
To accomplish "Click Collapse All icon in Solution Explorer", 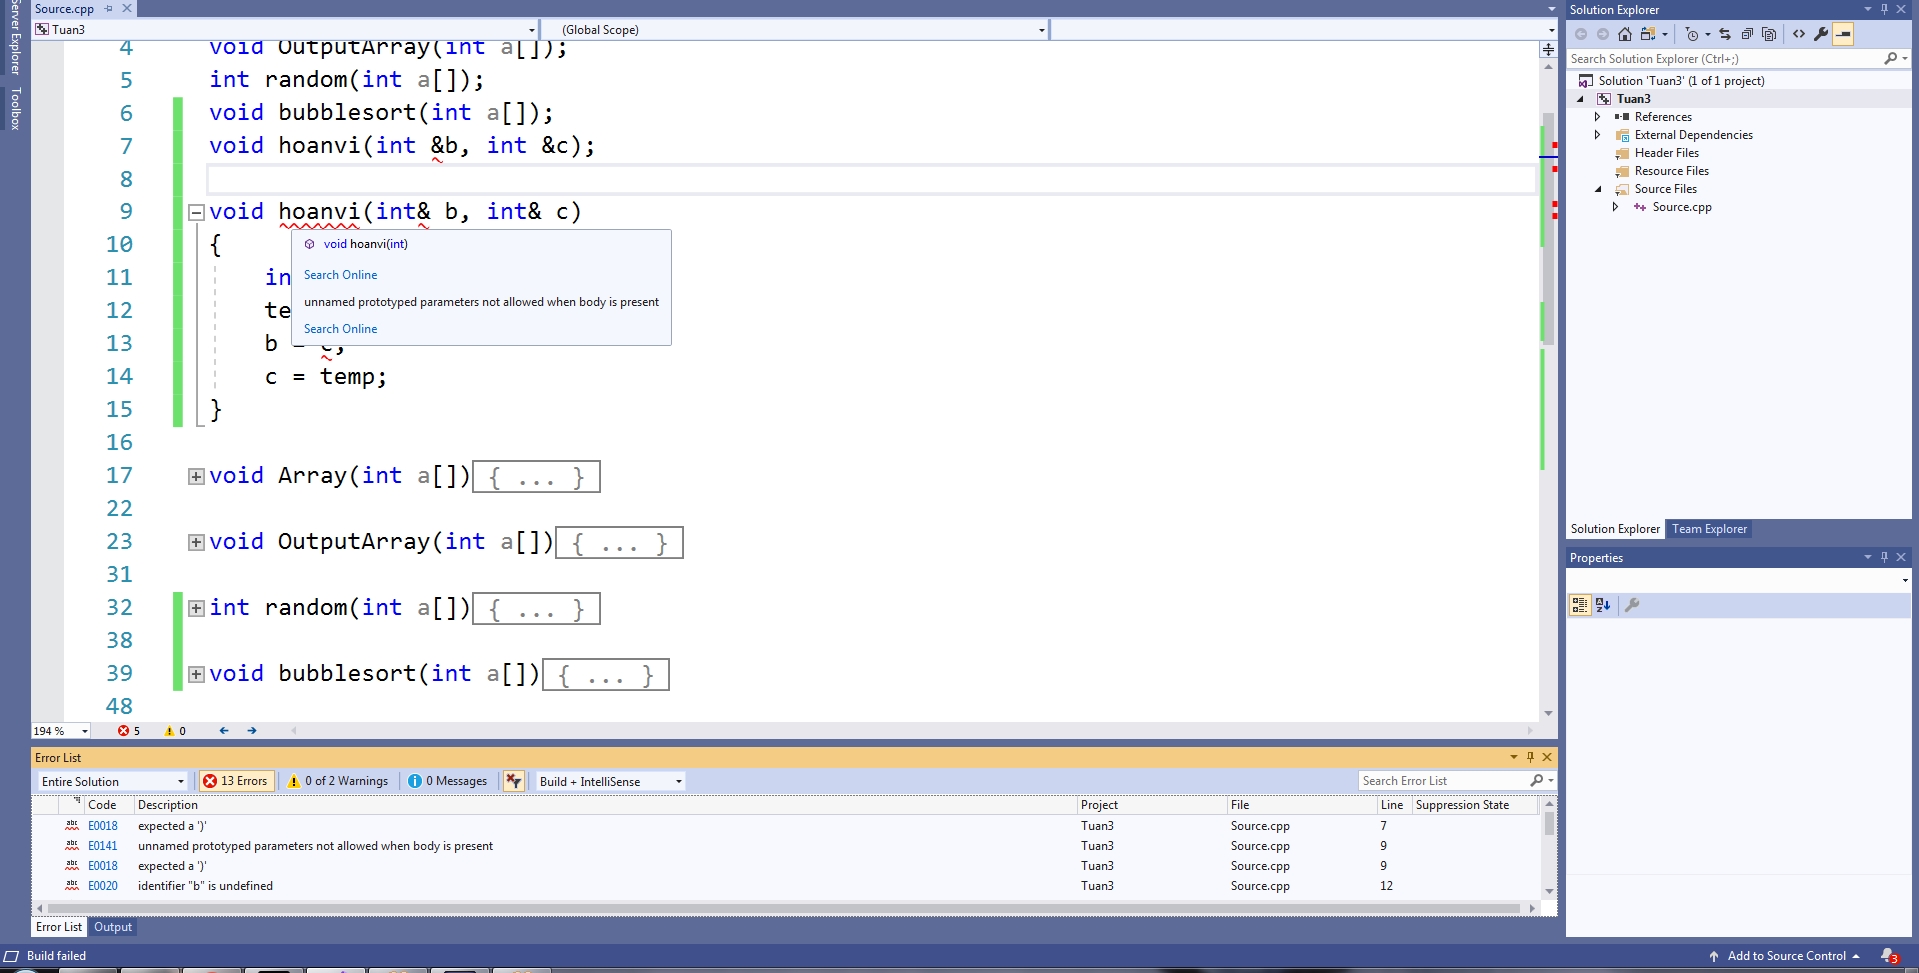I will (x=1747, y=34).
